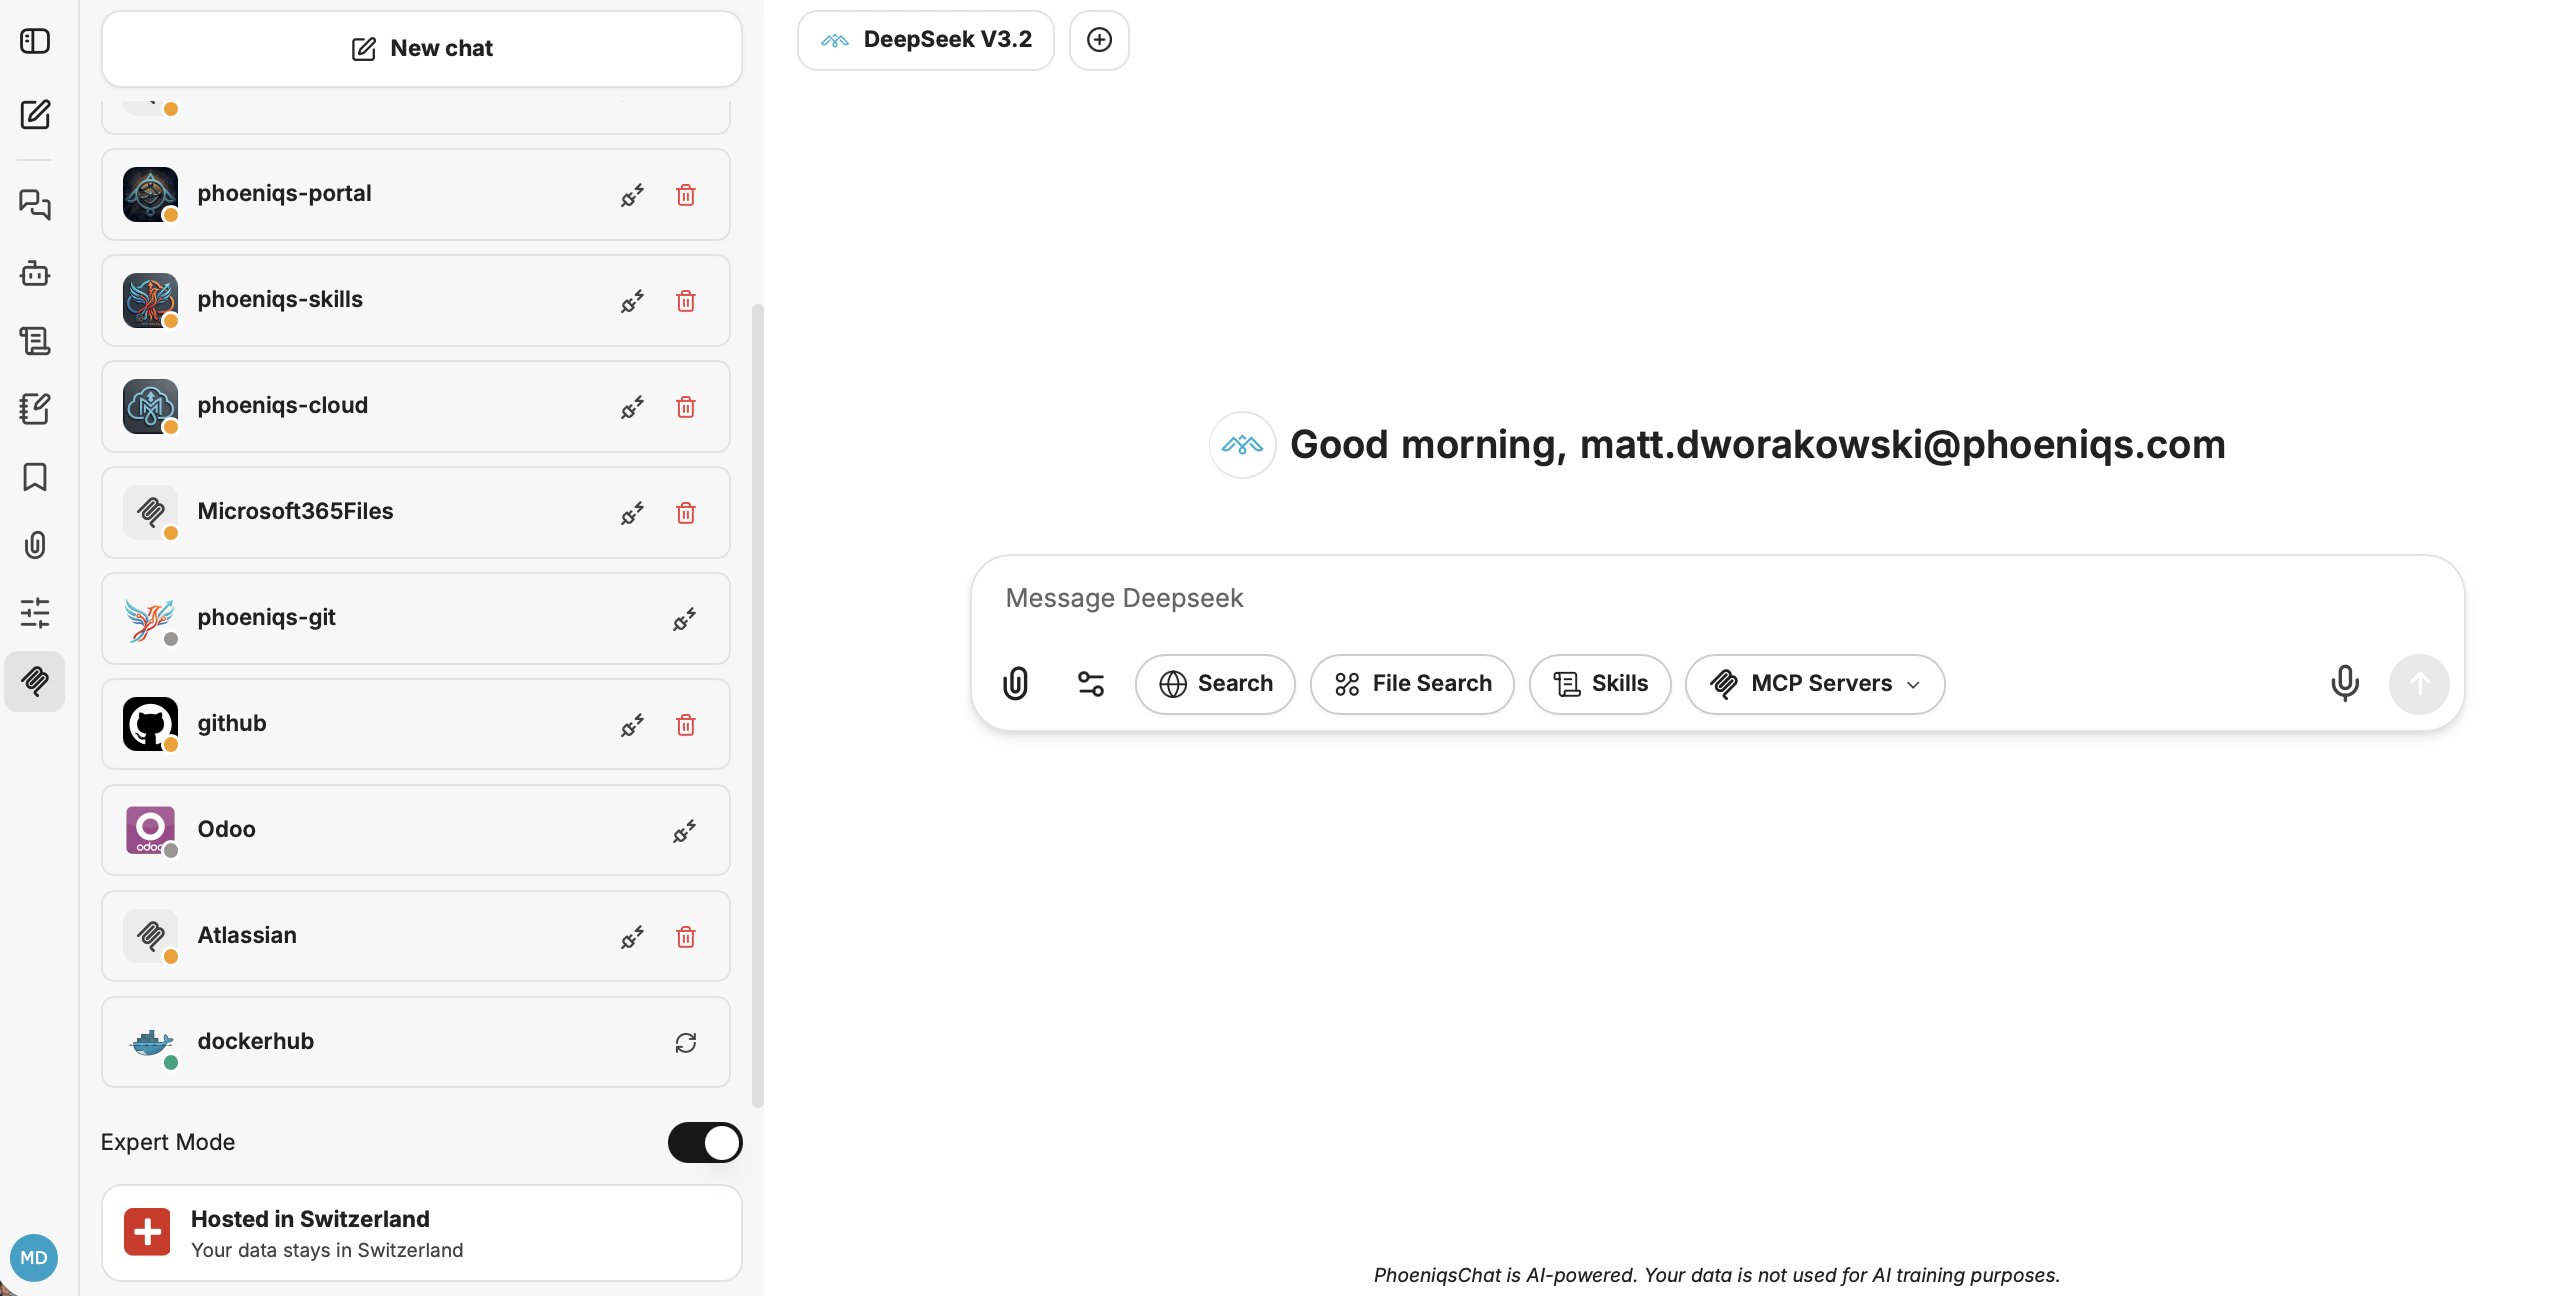This screenshot has height=1296, width=2556.
Task: Open the Hosted in Switzerland card
Action: [422, 1233]
